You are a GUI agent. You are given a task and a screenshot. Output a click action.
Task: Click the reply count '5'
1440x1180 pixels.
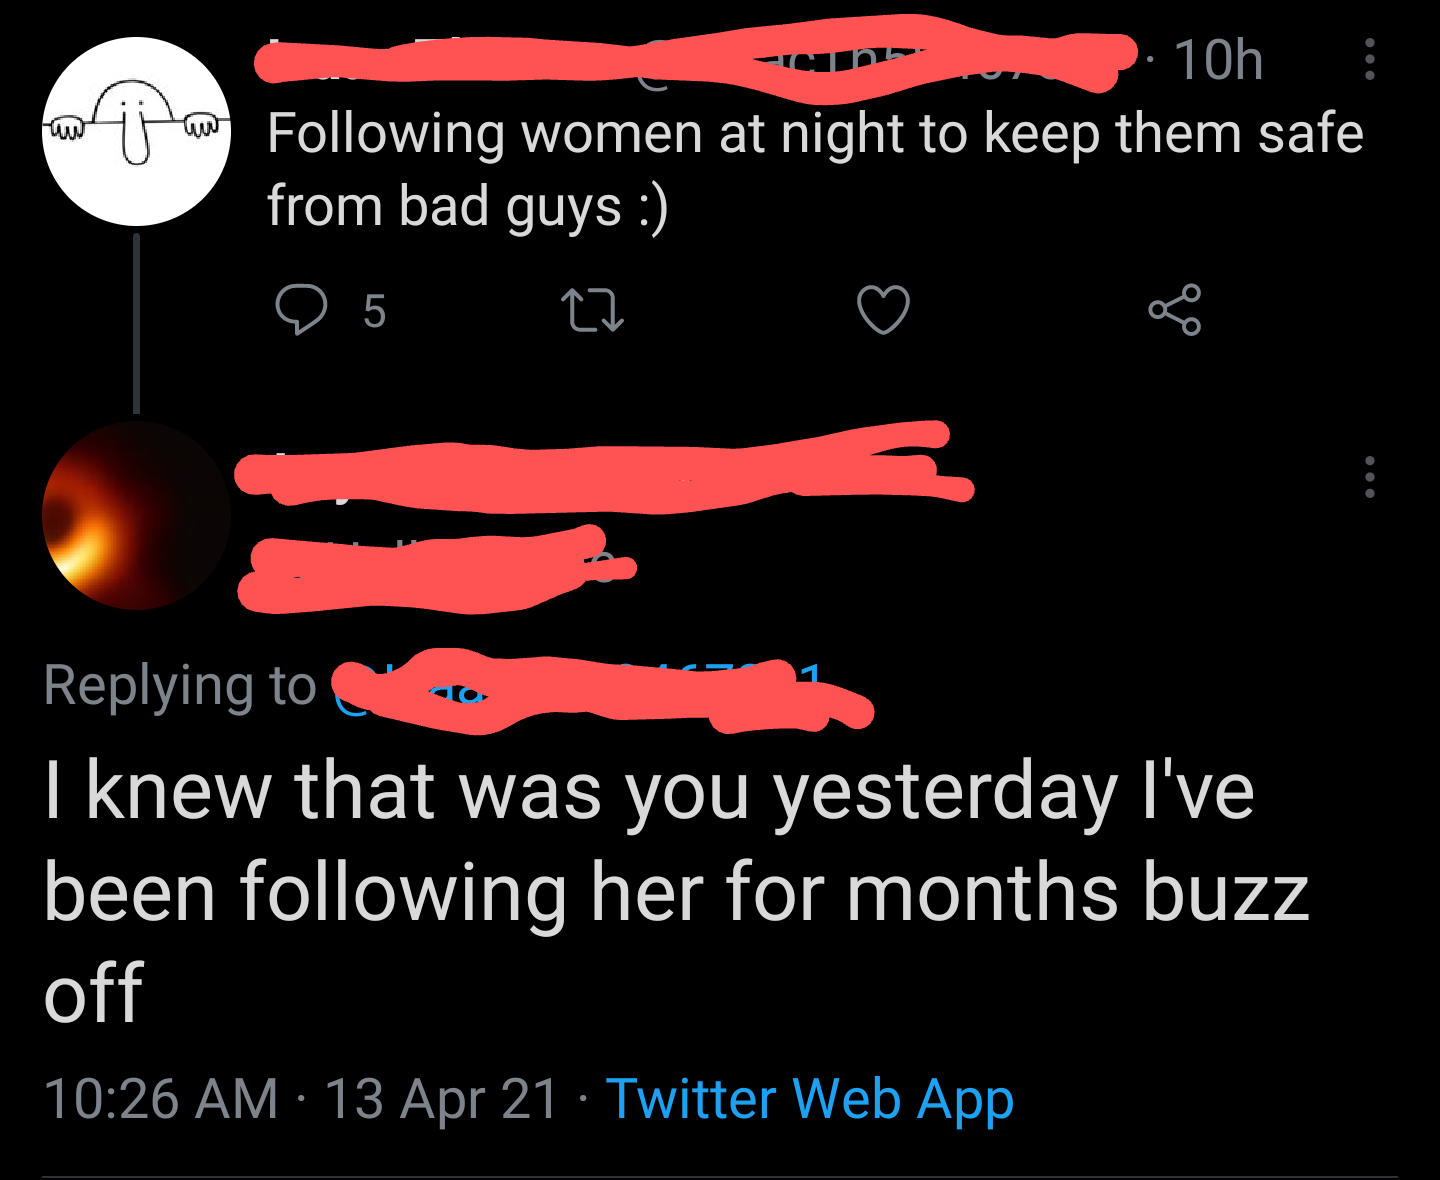point(374,311)
